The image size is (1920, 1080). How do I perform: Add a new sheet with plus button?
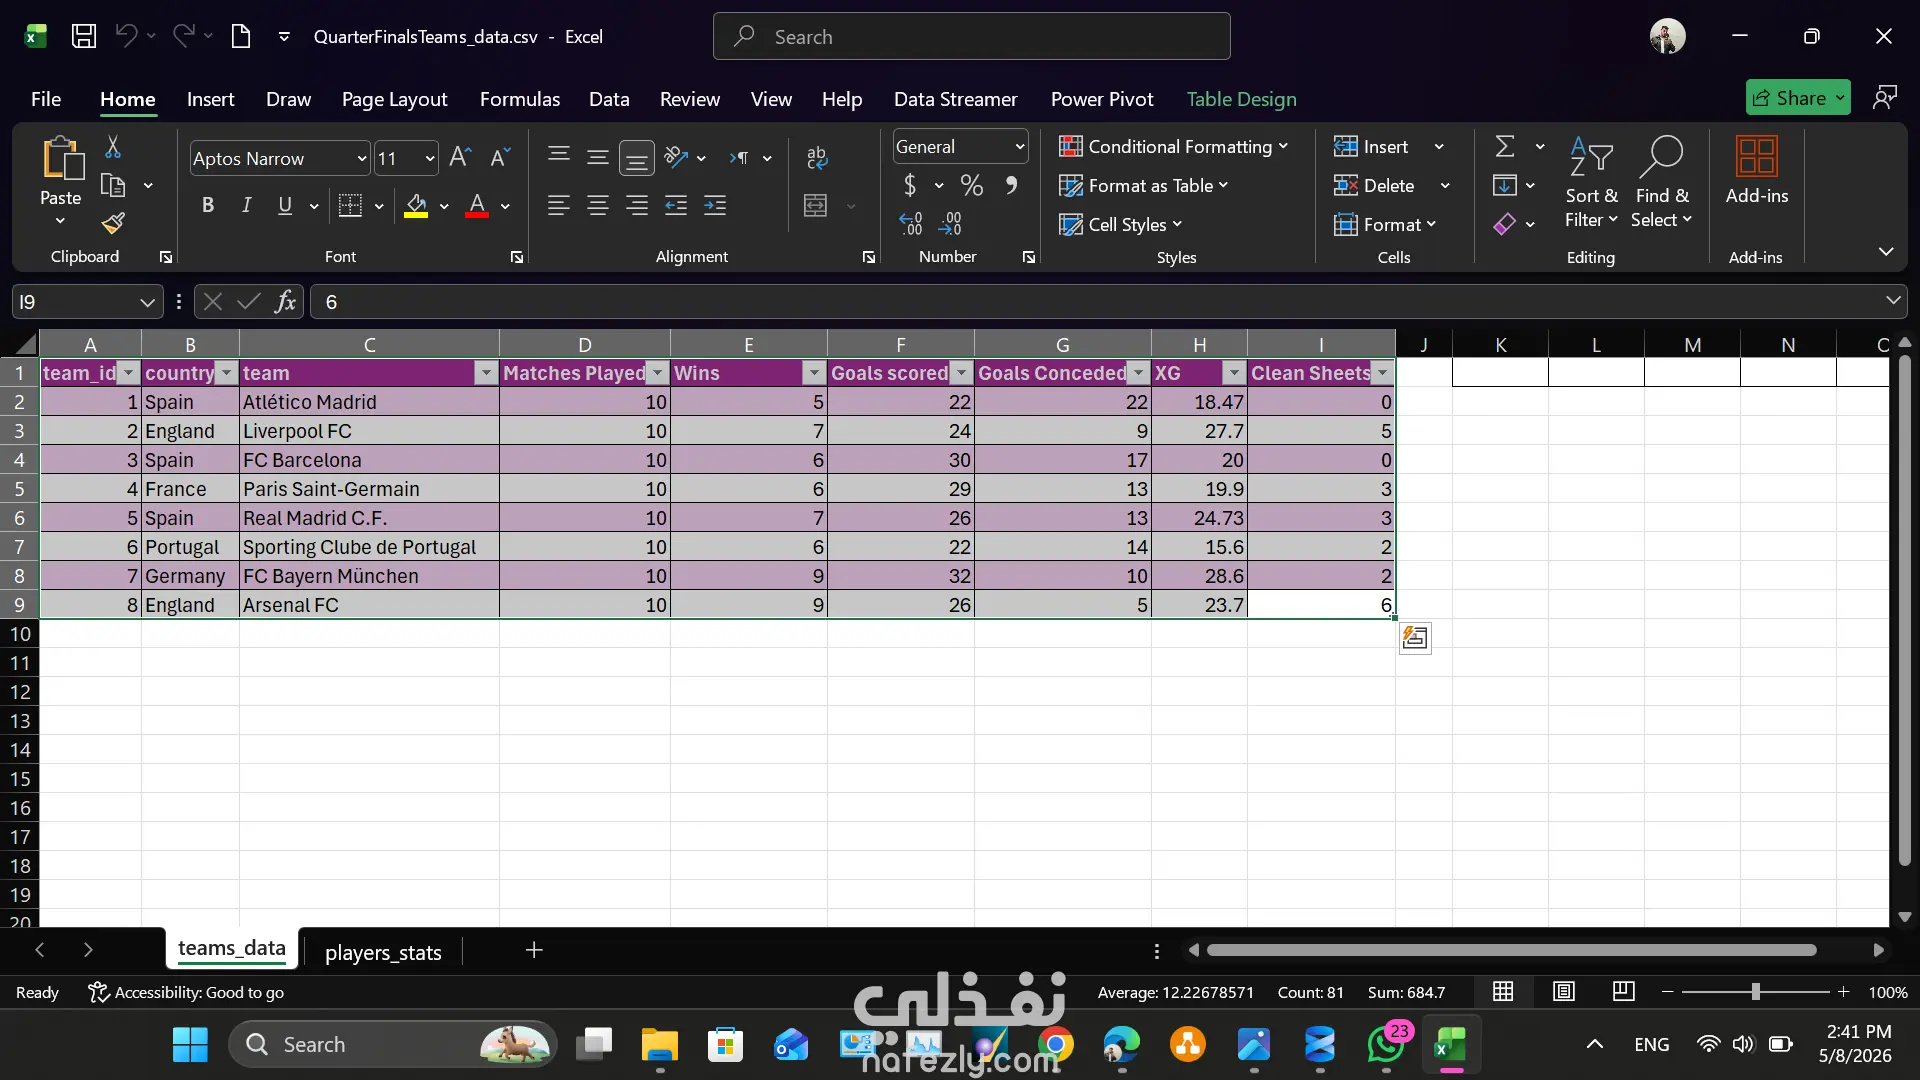tap(534, 950)
